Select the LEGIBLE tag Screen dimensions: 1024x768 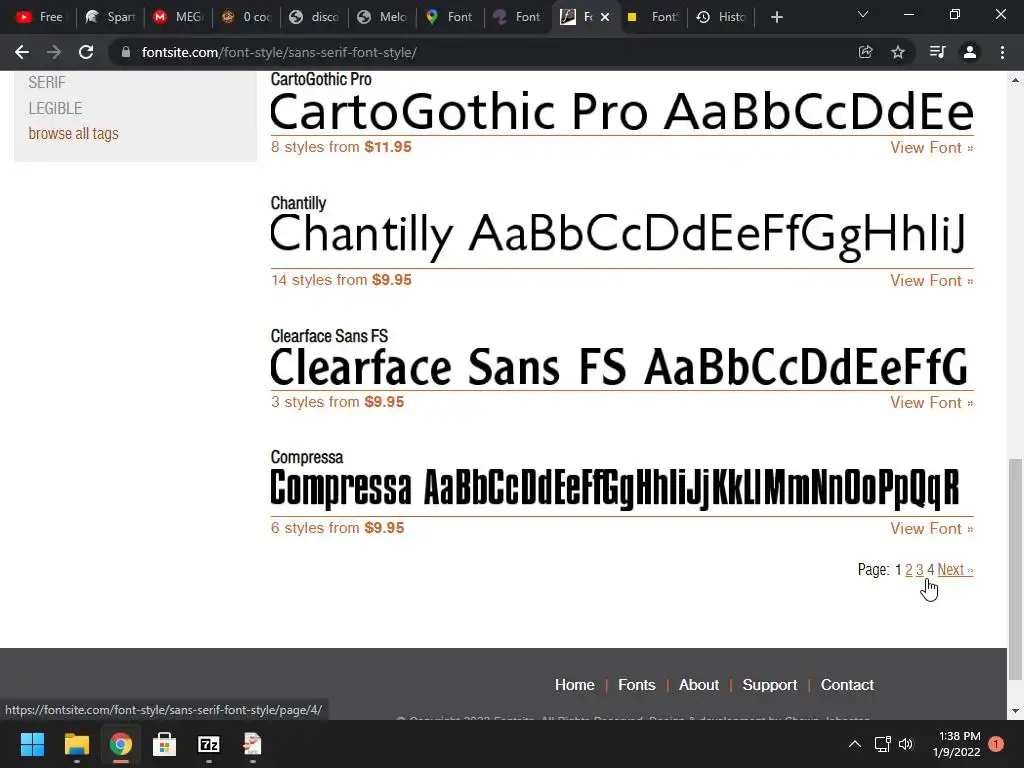pos(55,108)
